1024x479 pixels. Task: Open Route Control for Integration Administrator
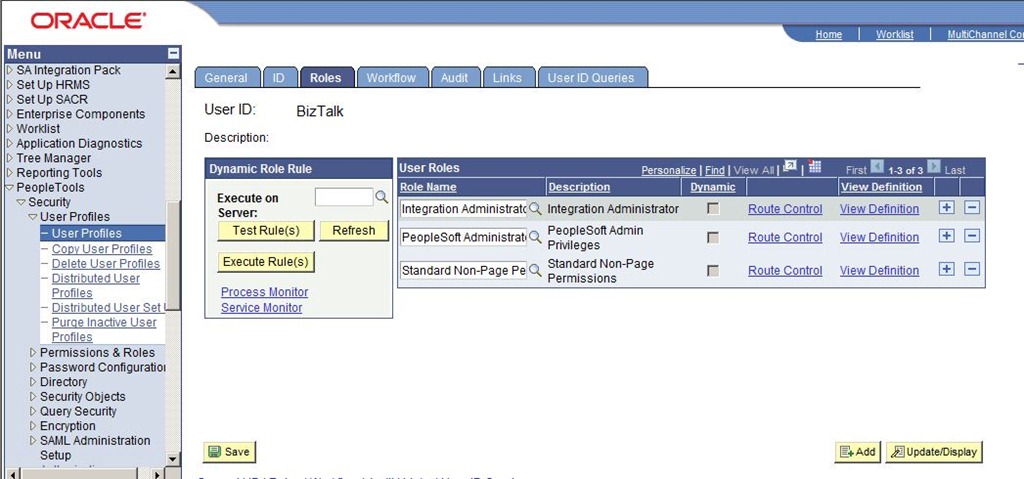pyautogui.click(x=785, y=209)
